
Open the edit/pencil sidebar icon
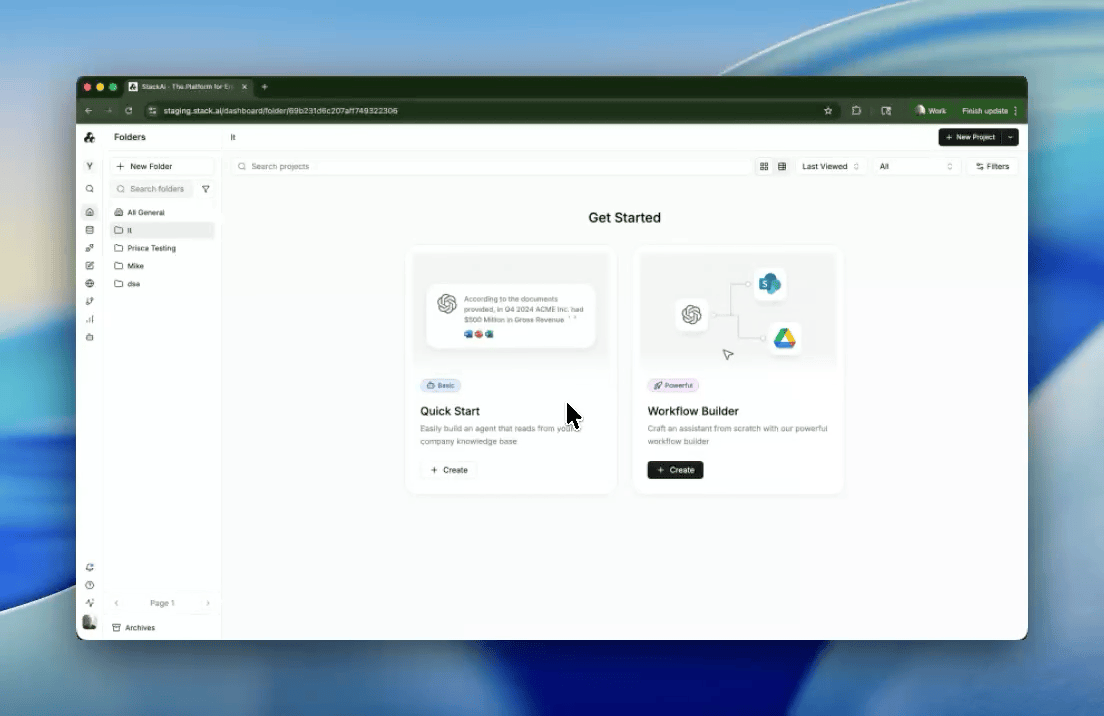click(x=89, y=265)
